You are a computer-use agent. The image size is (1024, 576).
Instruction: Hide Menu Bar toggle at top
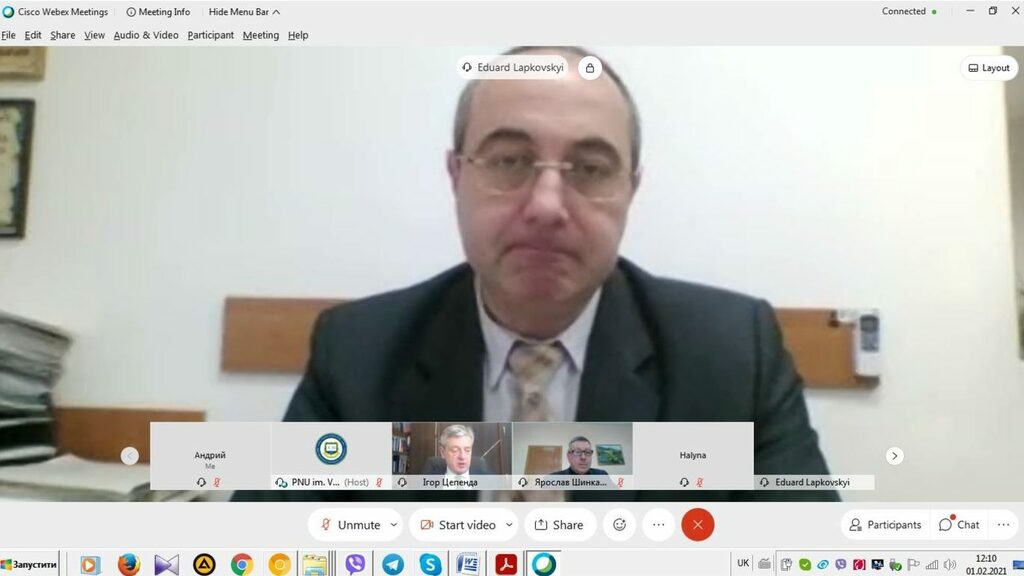click(244, 12)
